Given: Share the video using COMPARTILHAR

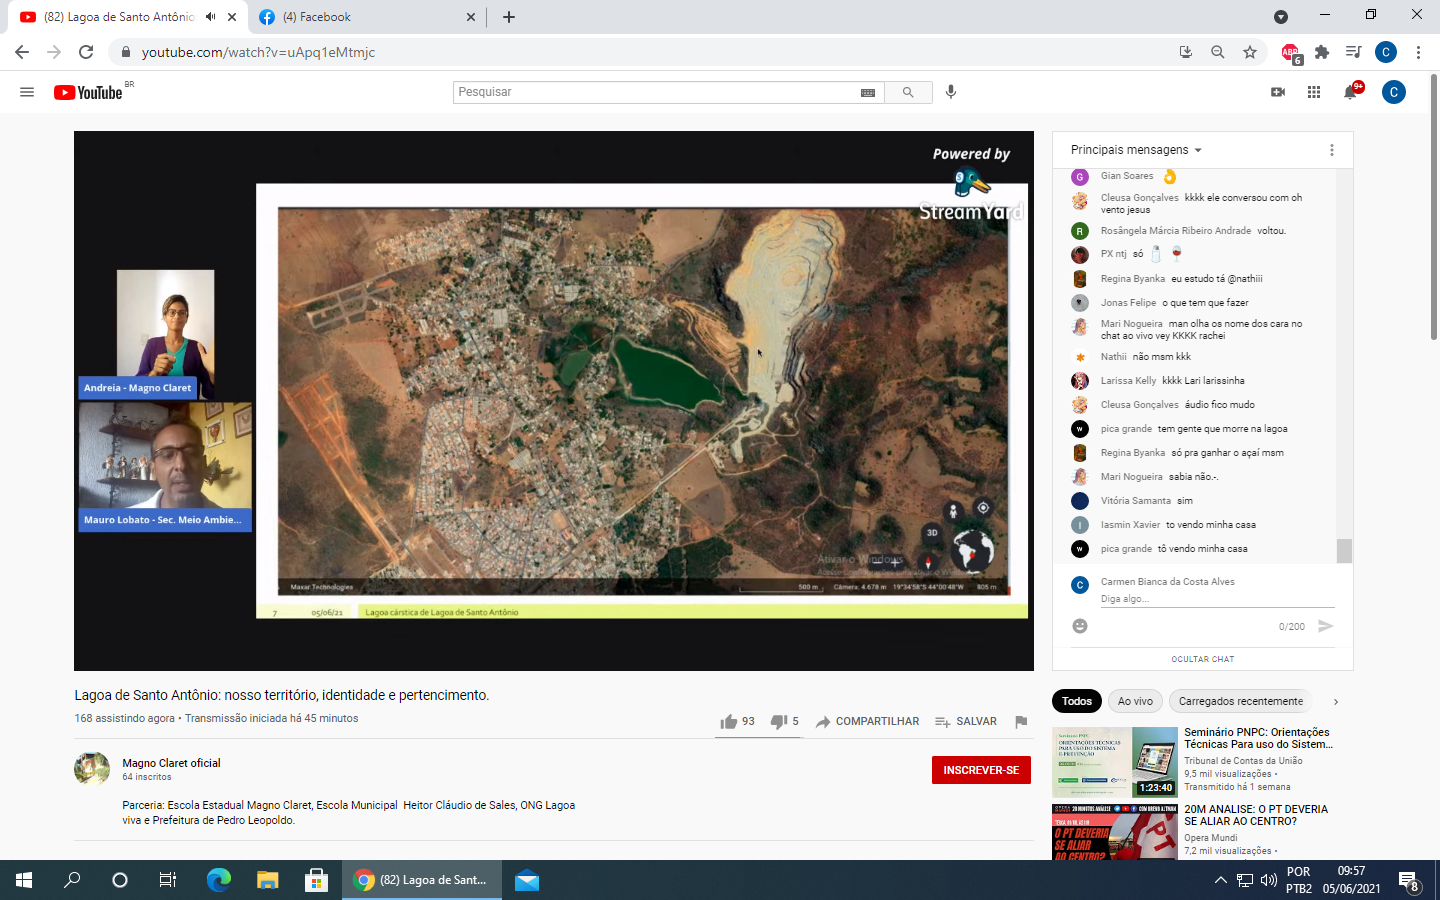Looking at the screenshot, I should pyautogui.click(x=867, y=721).
